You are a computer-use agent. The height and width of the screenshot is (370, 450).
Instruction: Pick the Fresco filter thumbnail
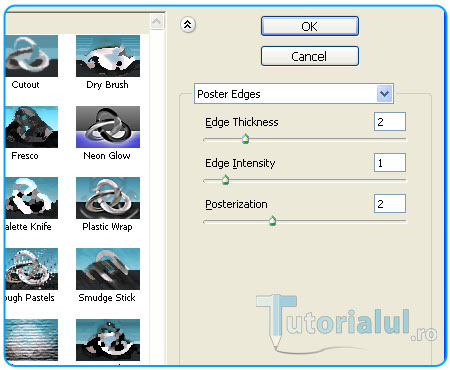pyautogui.click(x=32, y=127)
